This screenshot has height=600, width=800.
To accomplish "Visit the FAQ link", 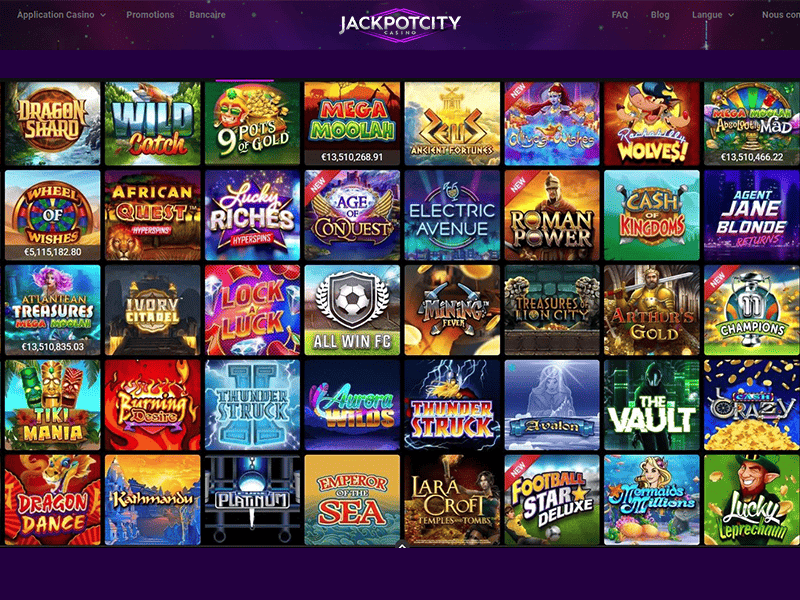I will [620, 15].
